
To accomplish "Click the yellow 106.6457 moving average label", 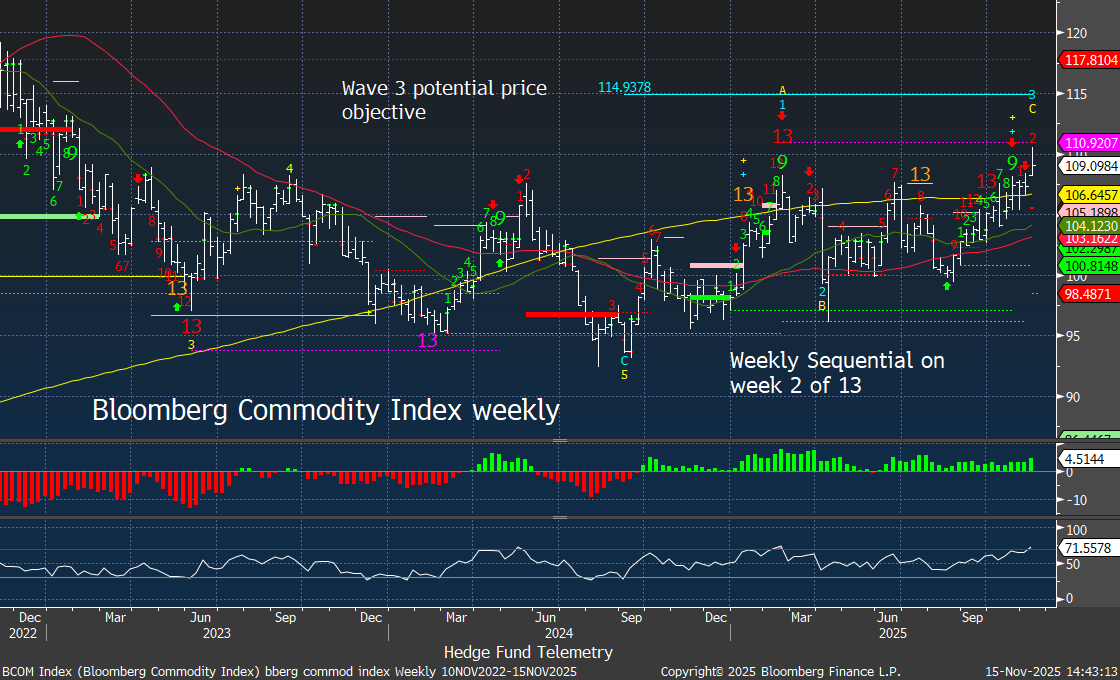I will click(x=1089, y=194).
